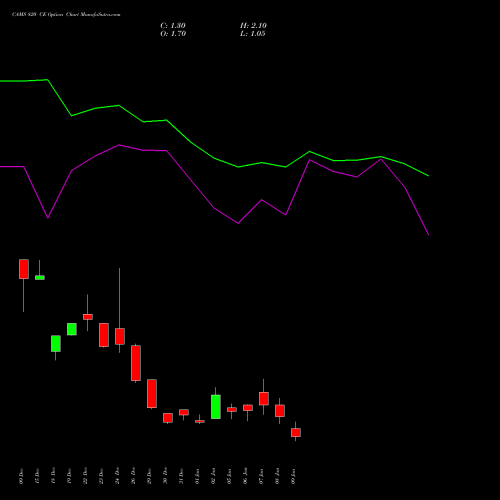Select the small red candlestick for 05 Jan

tap(232, 409)
